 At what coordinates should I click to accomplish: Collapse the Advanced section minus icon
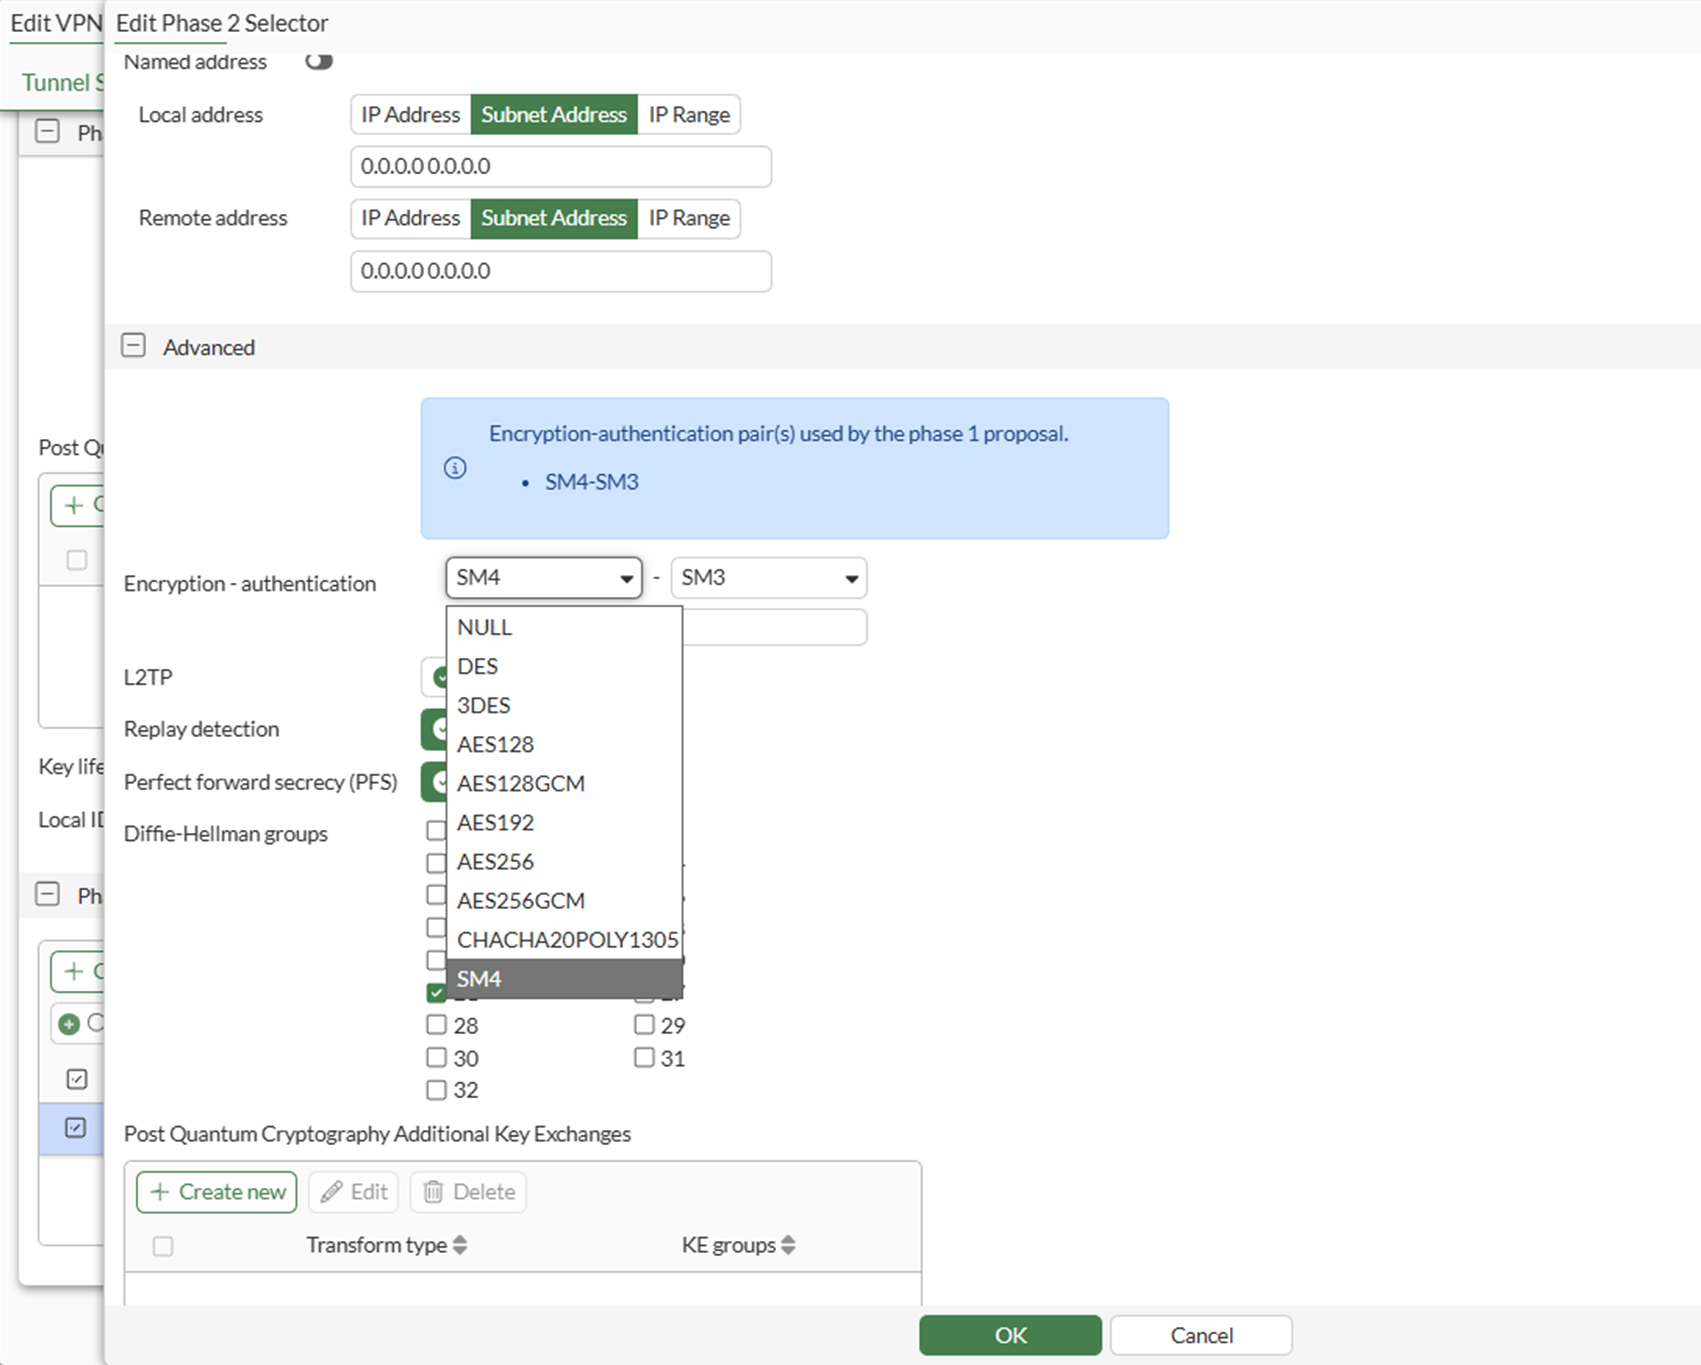(x=133, y=346)
